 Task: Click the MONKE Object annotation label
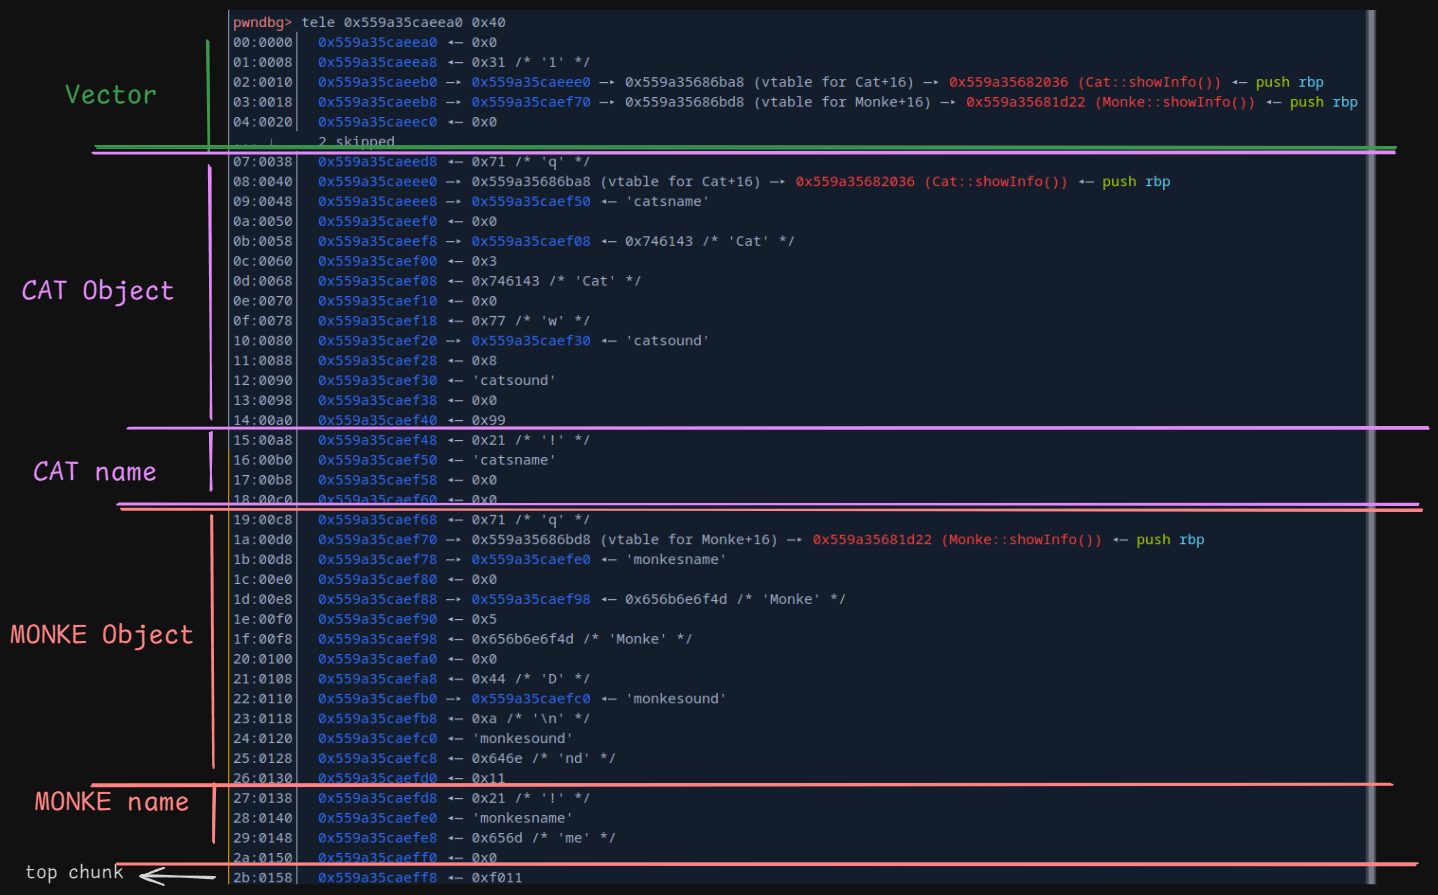pyautogui.click(x=101, y=635)
